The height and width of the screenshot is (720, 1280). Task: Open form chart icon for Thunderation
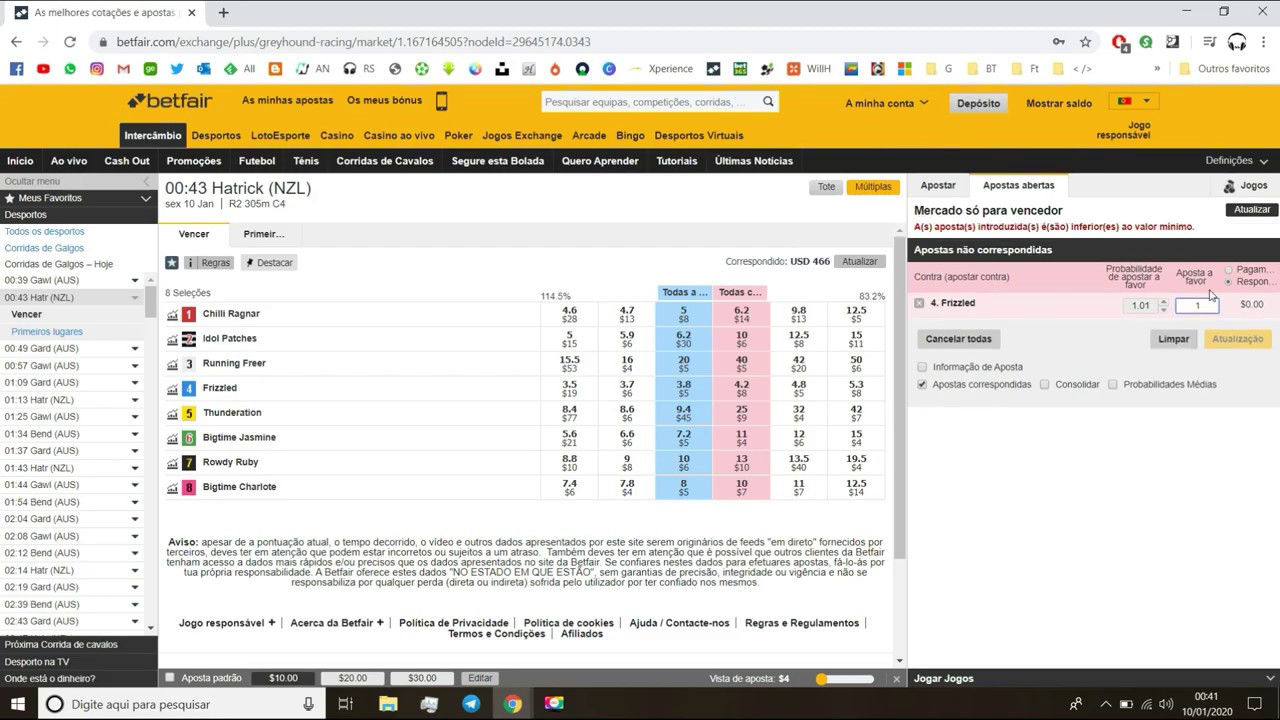click(x=172, y=413)
